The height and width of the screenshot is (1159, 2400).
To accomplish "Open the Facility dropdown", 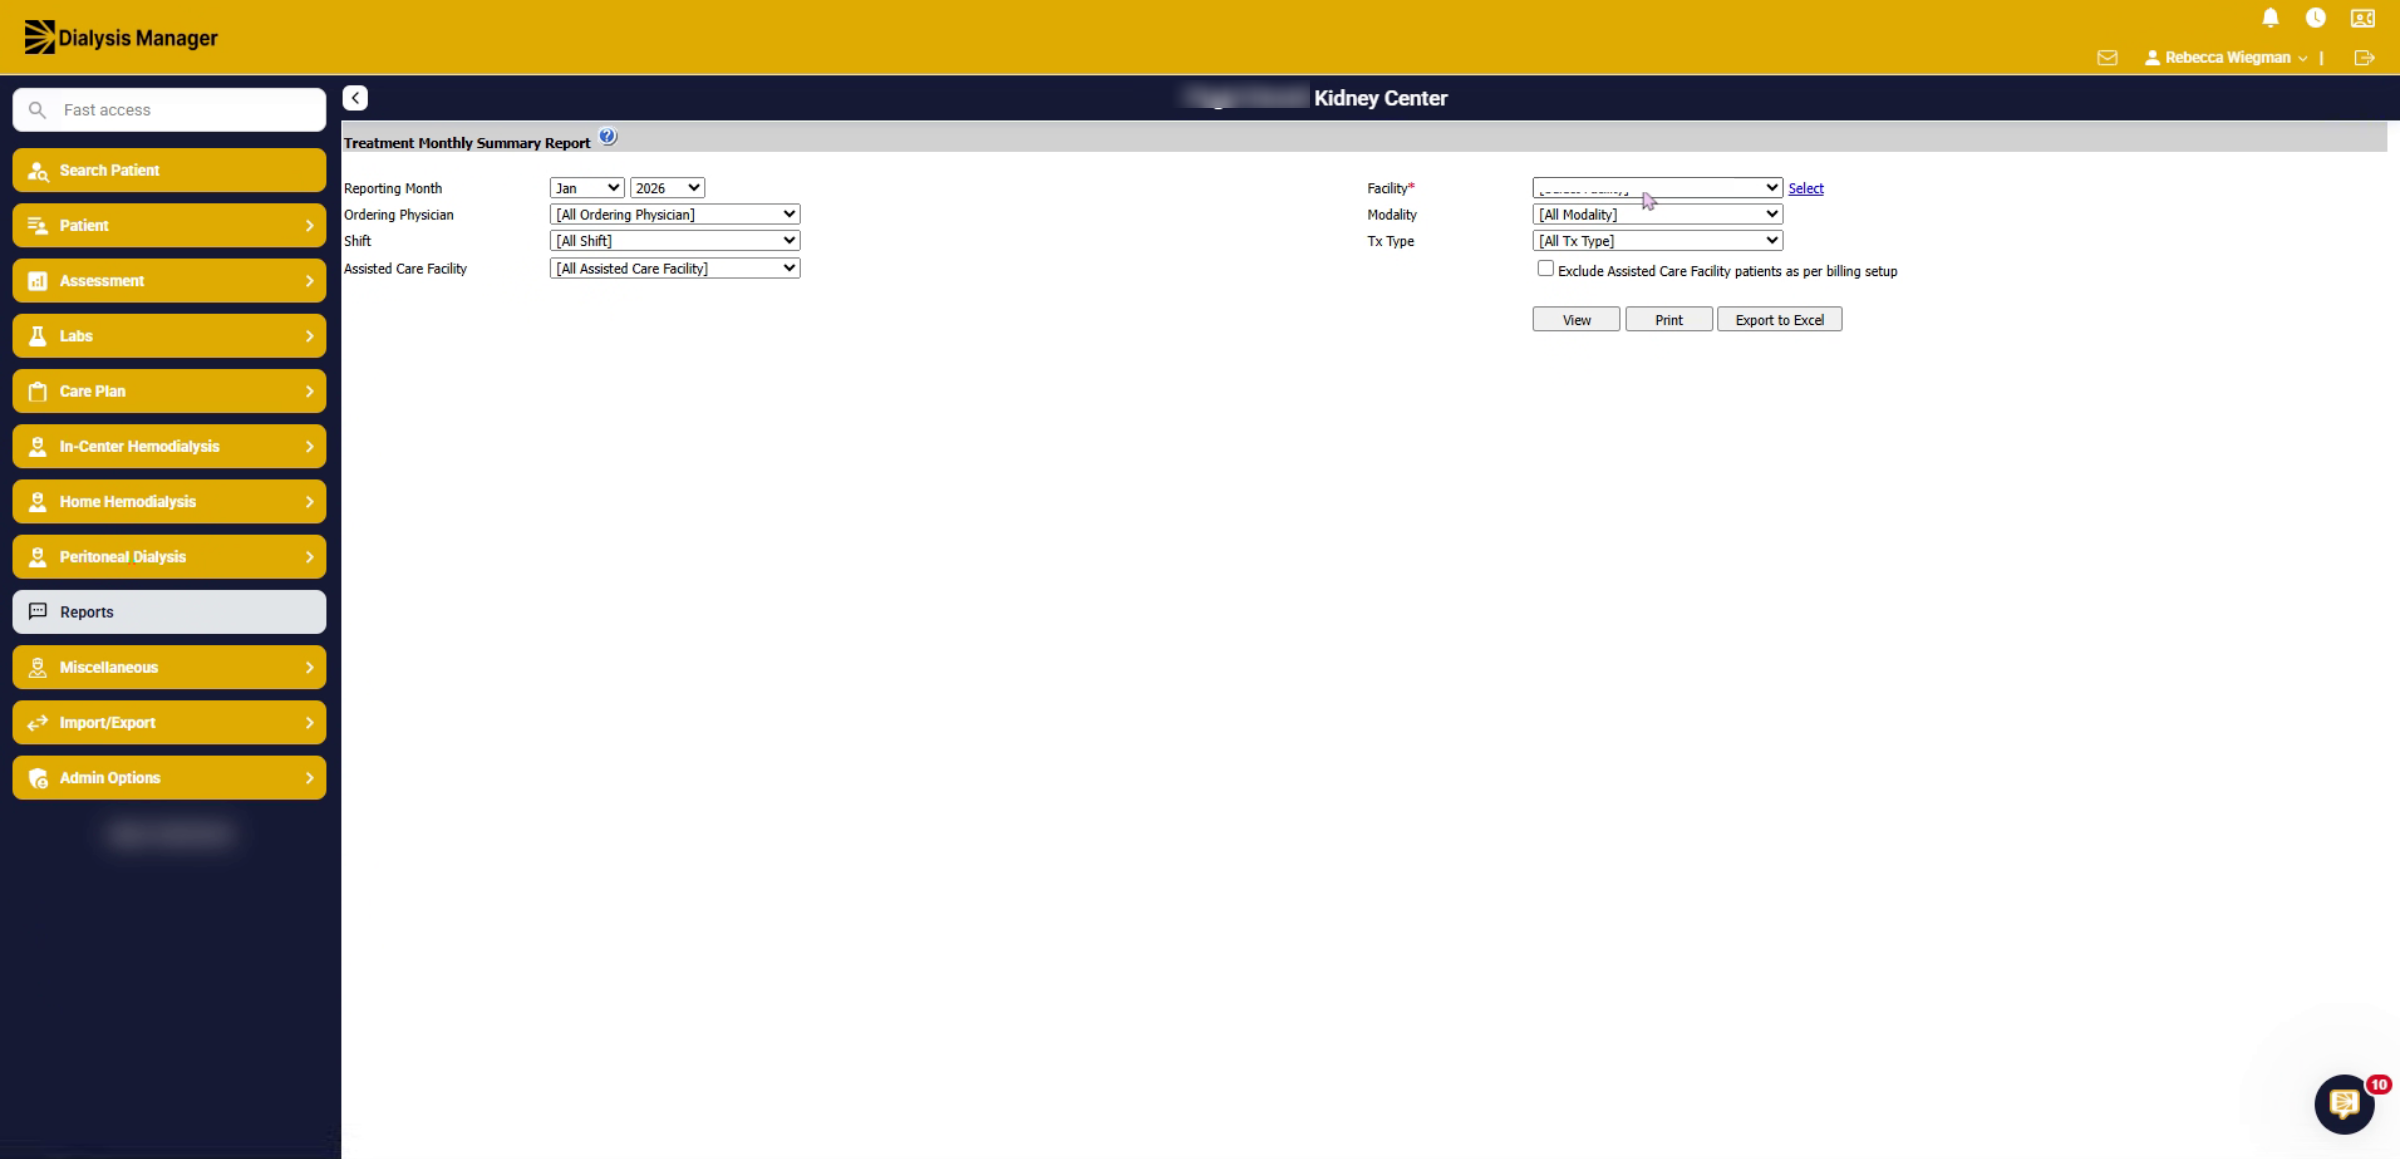I will click(x=1657, y=188).
